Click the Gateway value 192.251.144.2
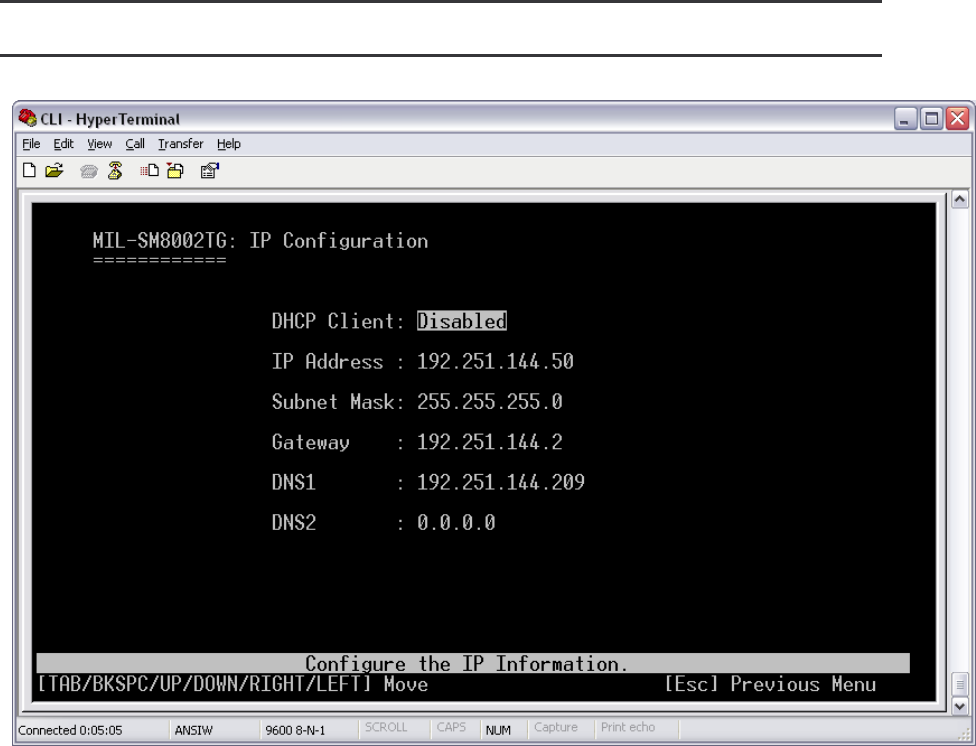Screen dimensions: 976x746 tap(490, 442)
